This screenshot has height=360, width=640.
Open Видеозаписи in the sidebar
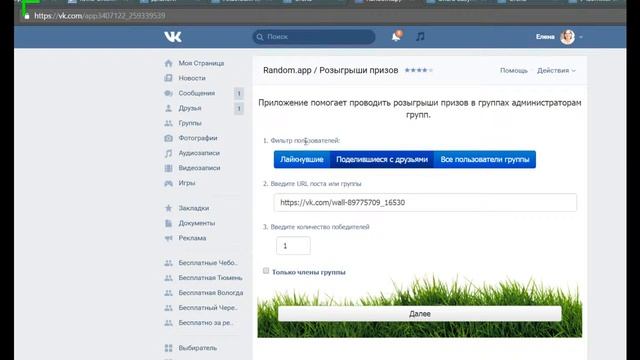[x=199, y=168]
